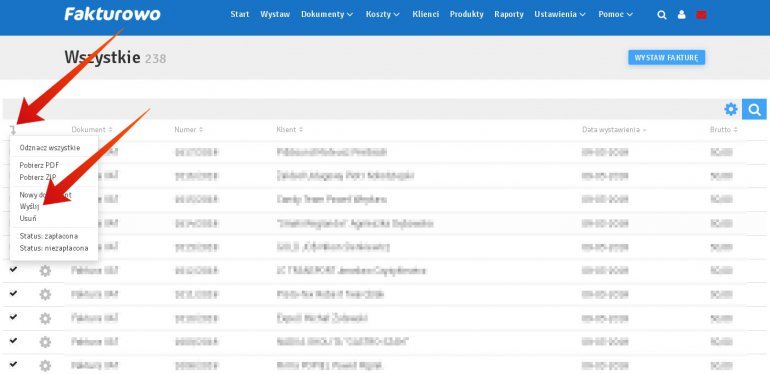Click the WYSTAW FAKTURĘ button
This screenshot has height=374, width=770.
click(666, 57)
